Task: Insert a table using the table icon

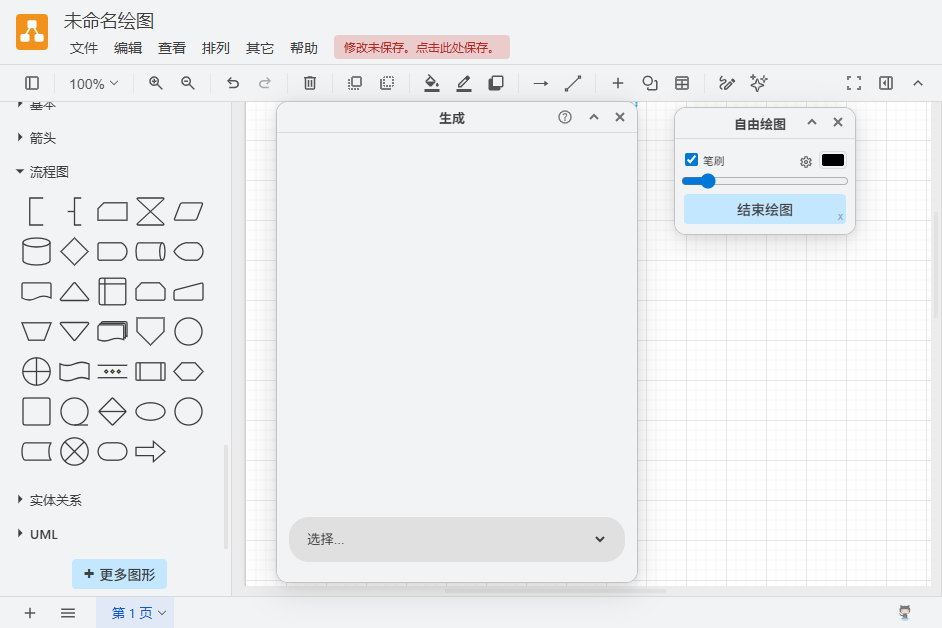Action: click(682, 83)
